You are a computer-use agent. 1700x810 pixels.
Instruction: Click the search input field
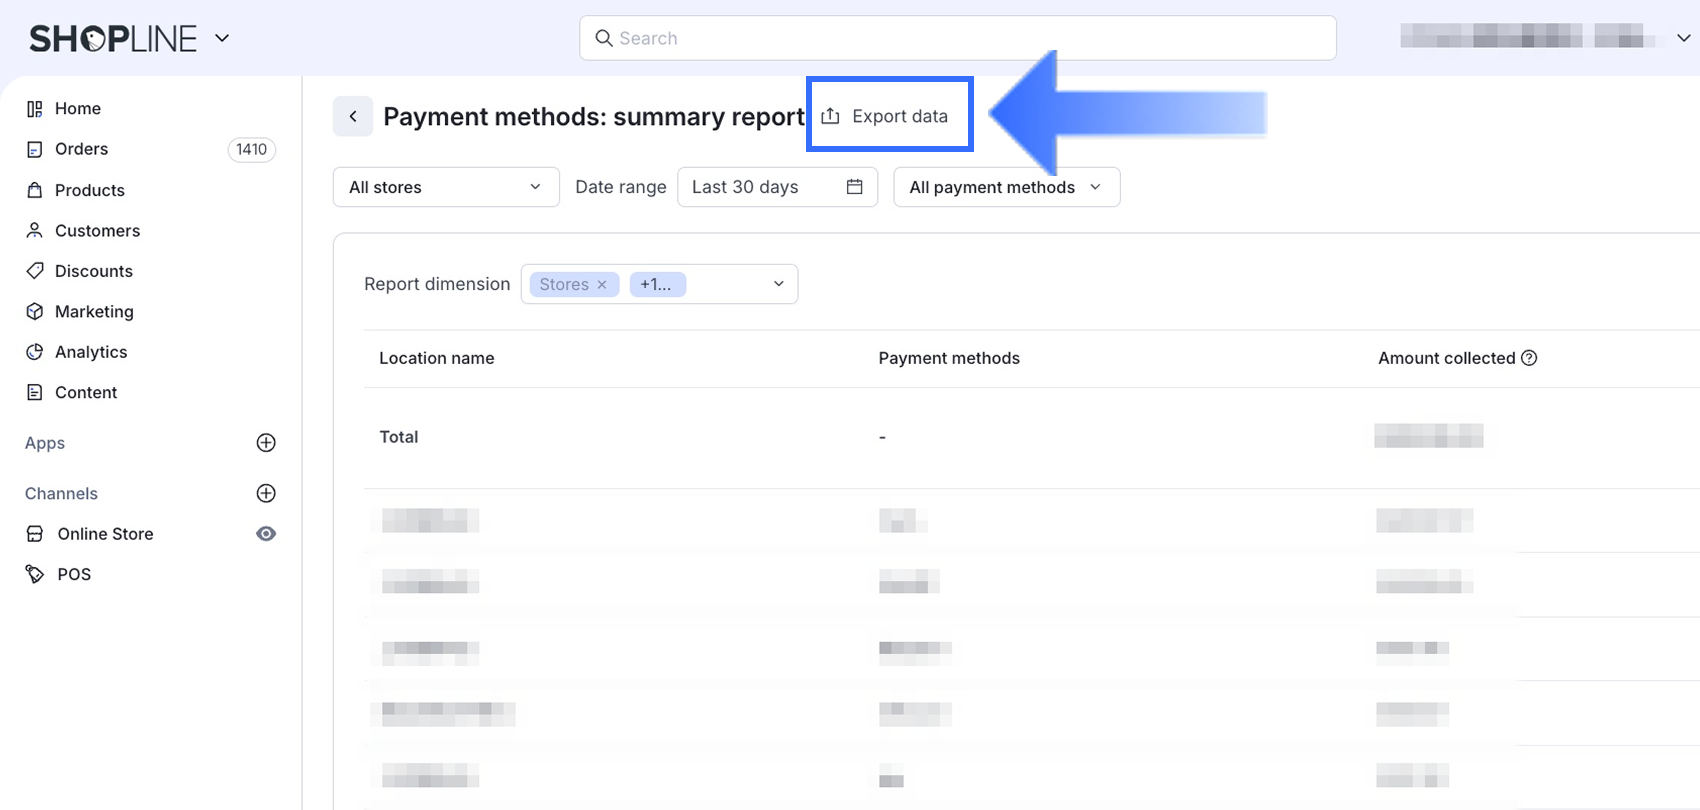957,38
